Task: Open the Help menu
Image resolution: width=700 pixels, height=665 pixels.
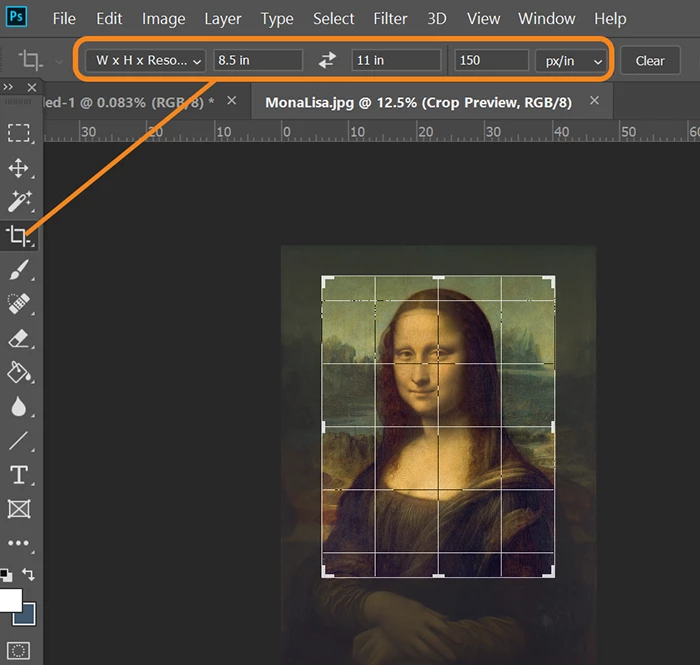Action: pyautogui.click(x=610, y=19)
